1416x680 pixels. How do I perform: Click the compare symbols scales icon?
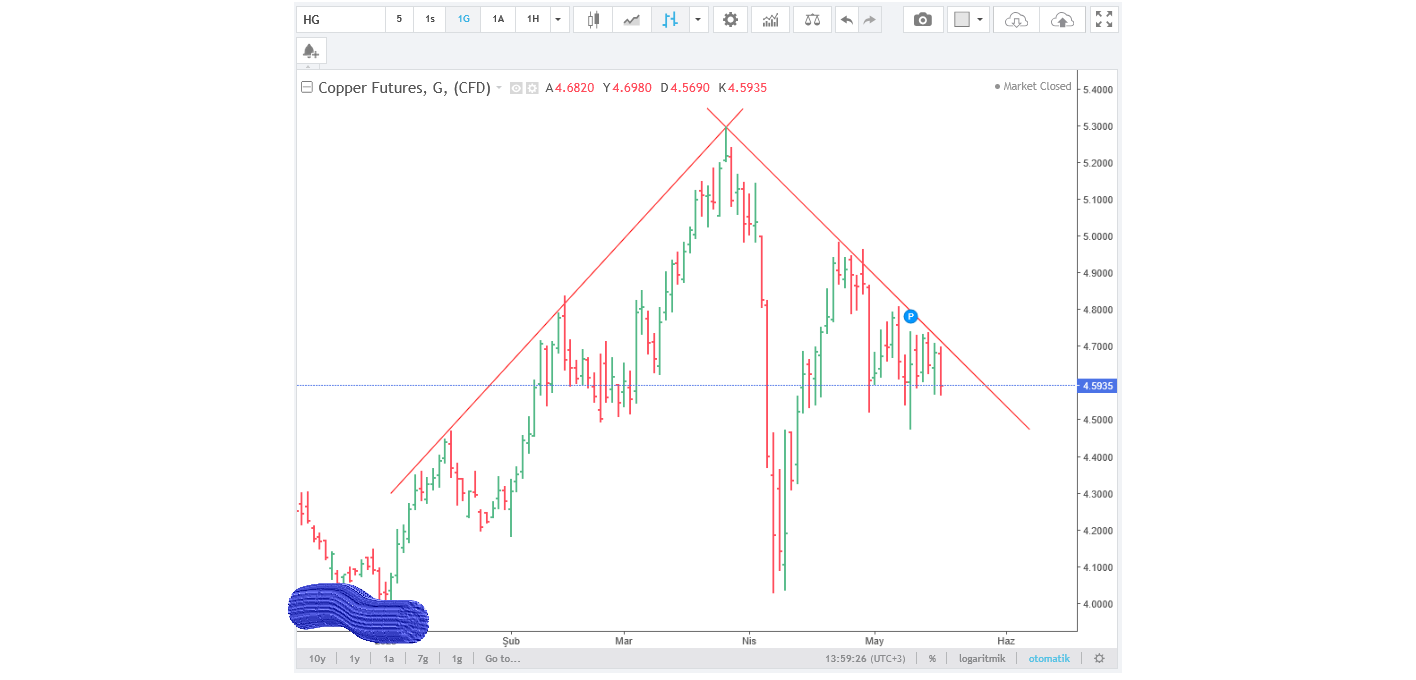812,19
